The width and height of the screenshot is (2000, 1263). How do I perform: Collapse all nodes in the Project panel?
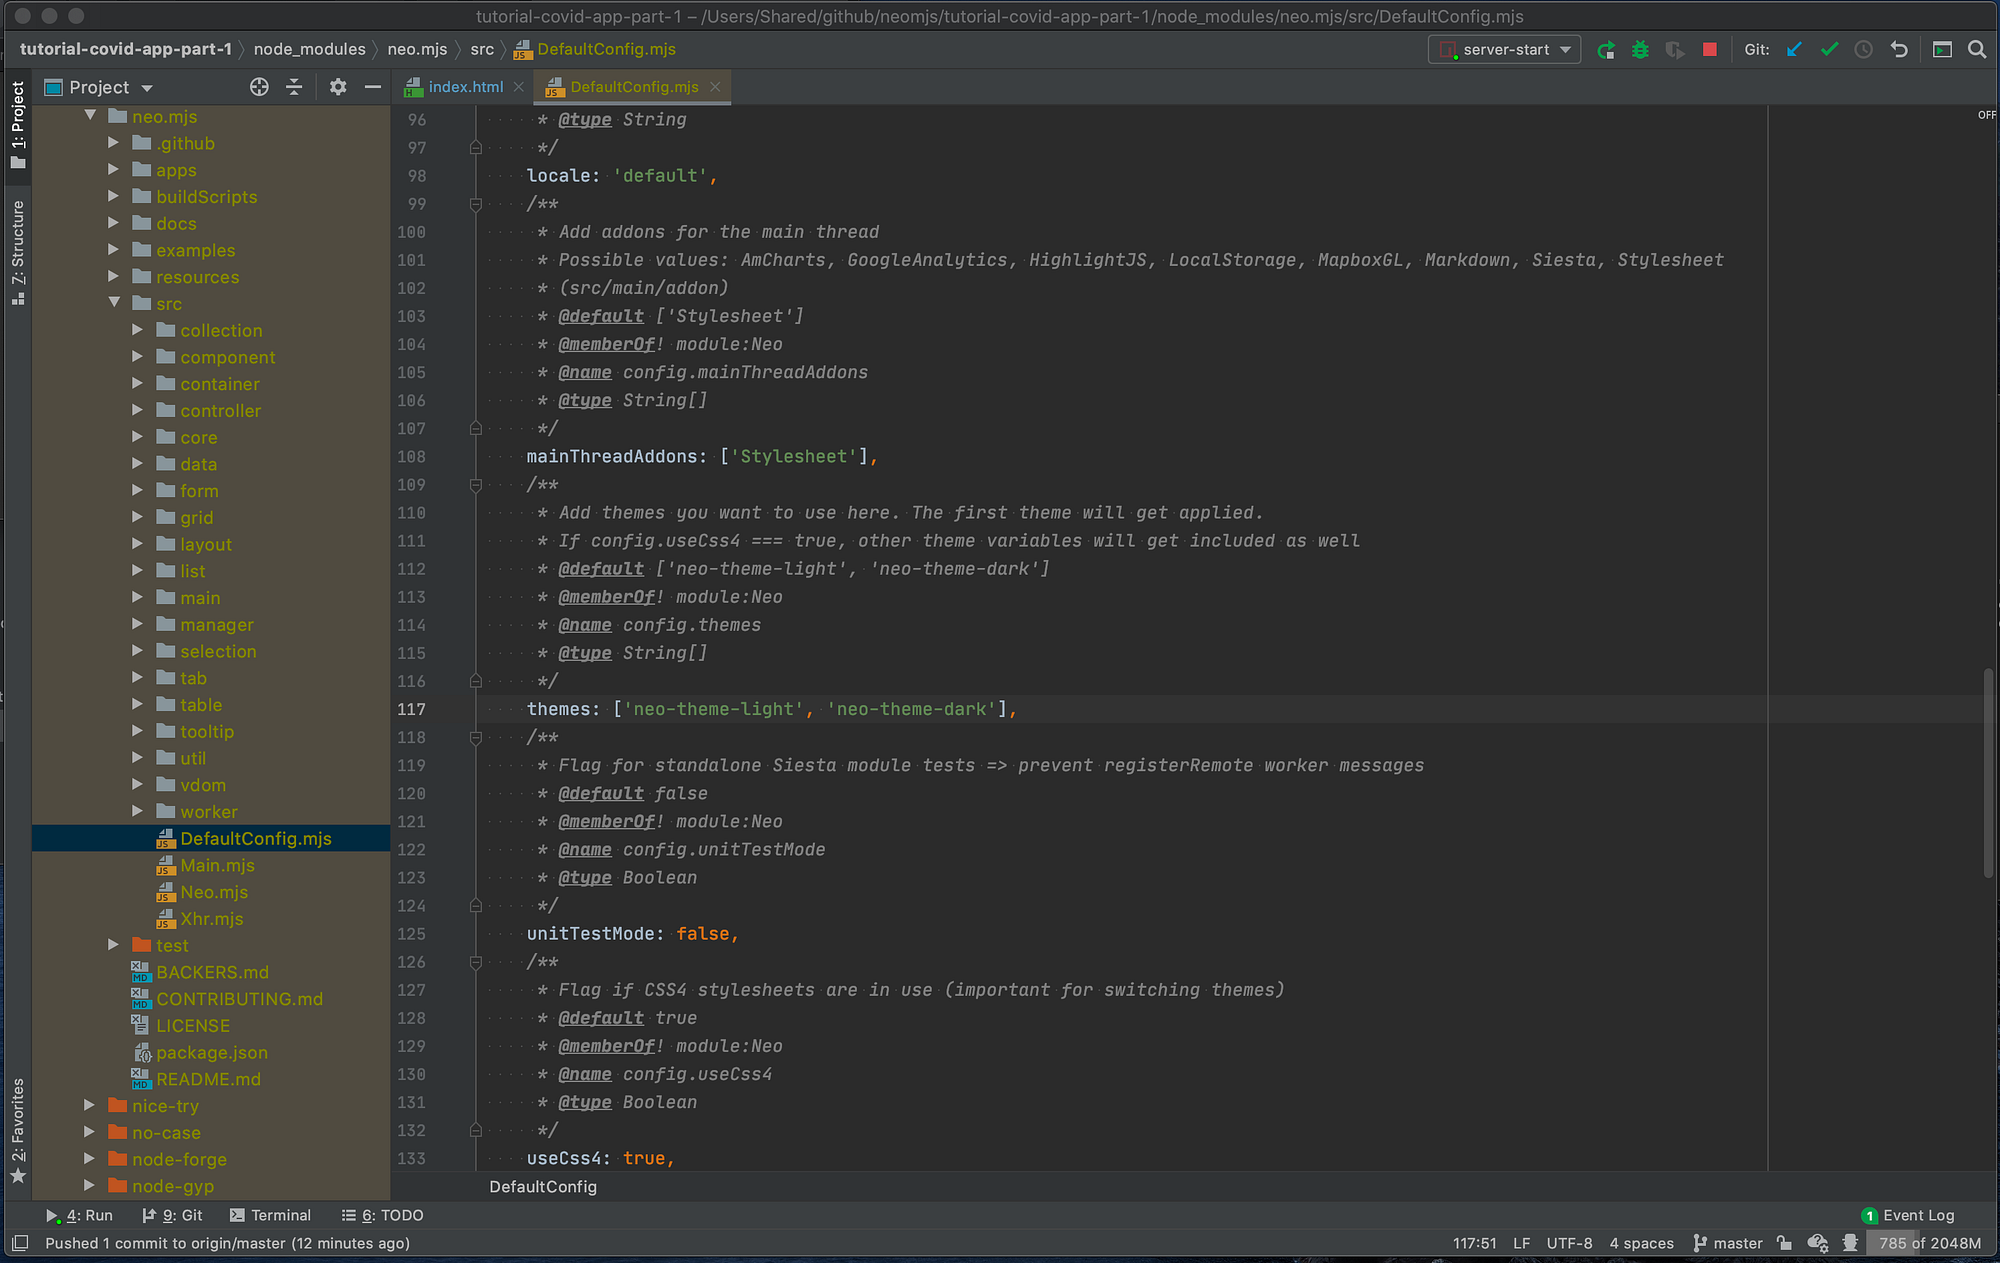coord(294,87)
